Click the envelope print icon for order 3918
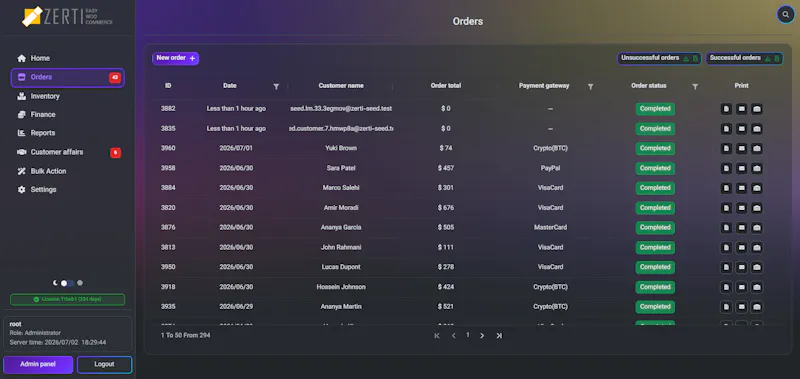The height and width of the screenshot is (379, 800). pyautogui.click(x=741, y=287)
